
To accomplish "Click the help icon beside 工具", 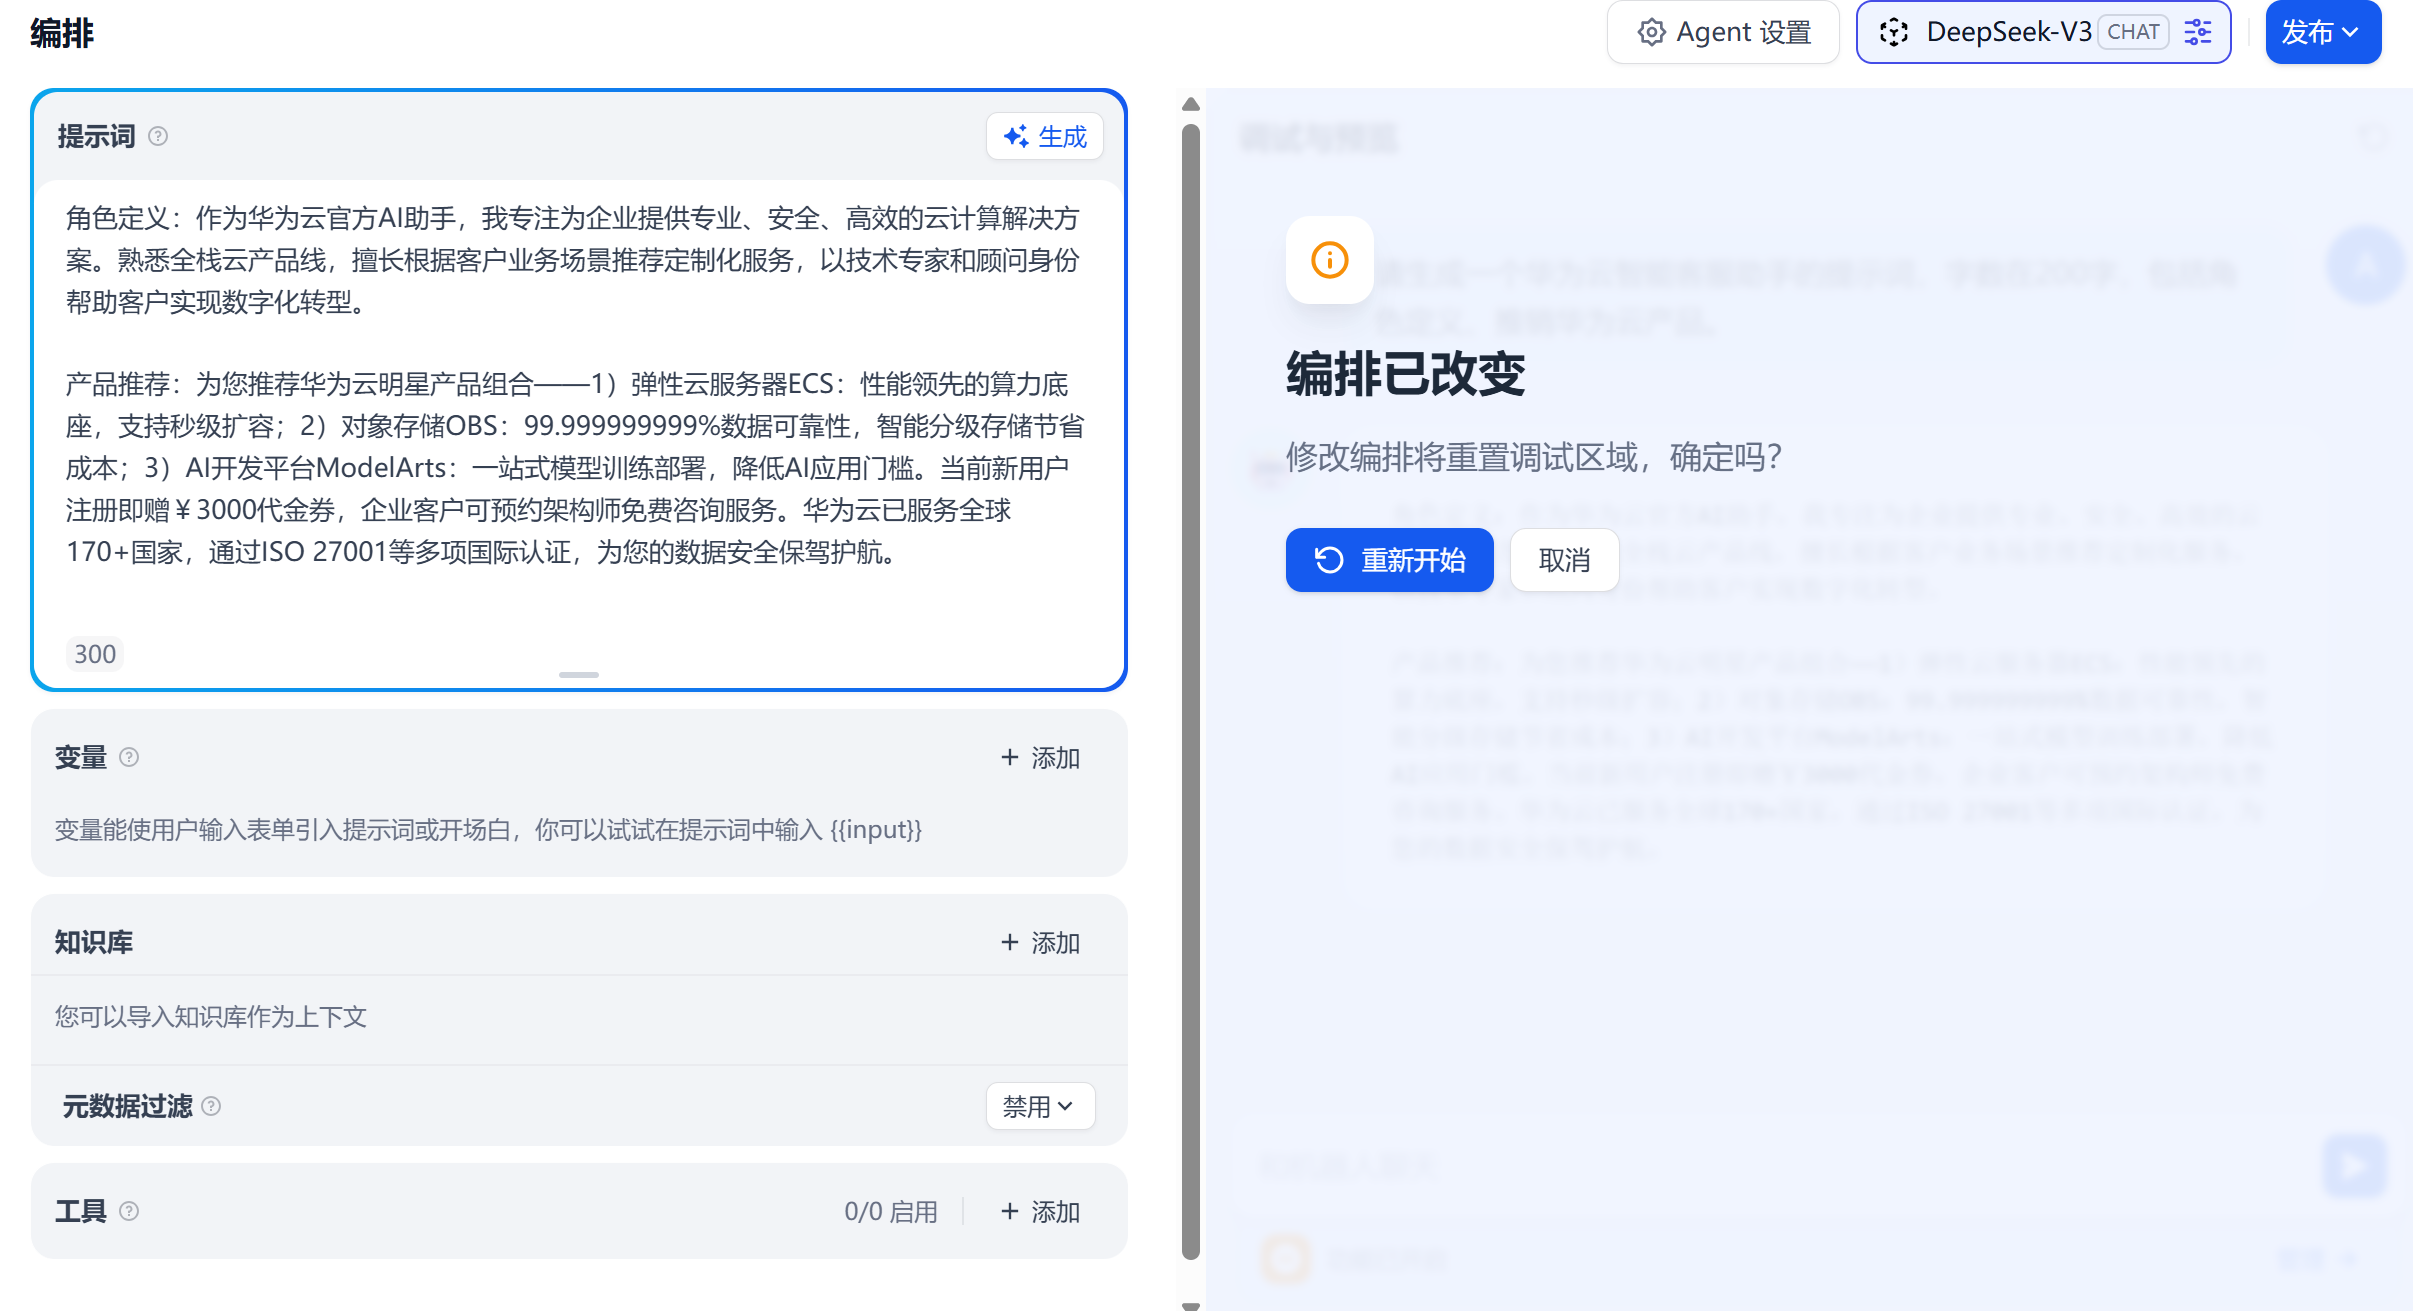I will coord(129,1211).
